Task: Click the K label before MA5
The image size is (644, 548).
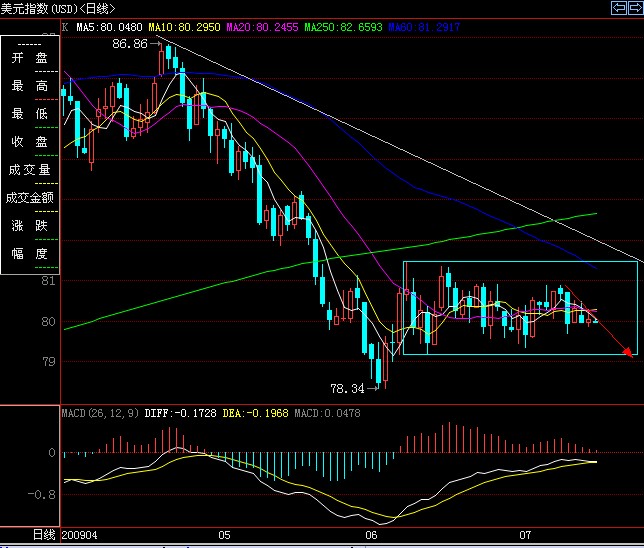Action: [65, 28]
